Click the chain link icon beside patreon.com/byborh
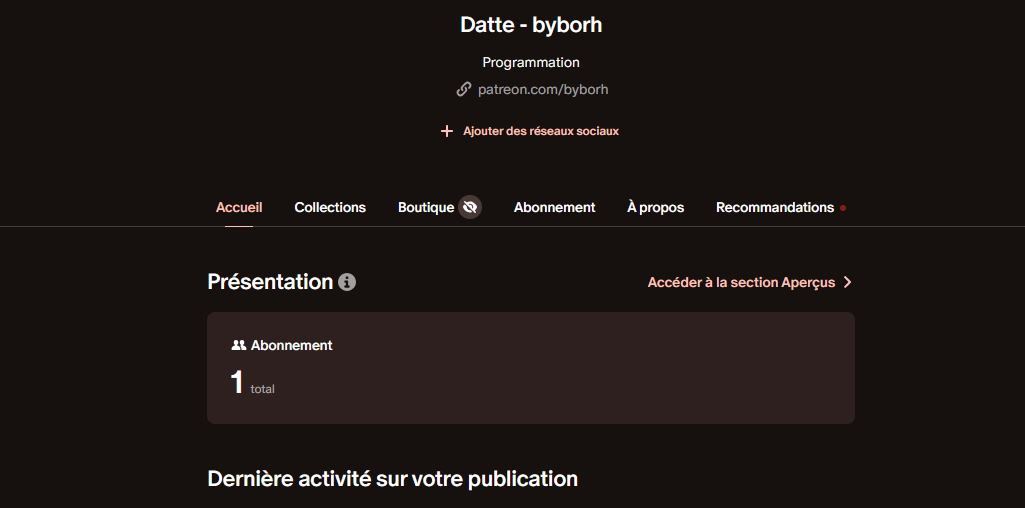 (463, 89)
